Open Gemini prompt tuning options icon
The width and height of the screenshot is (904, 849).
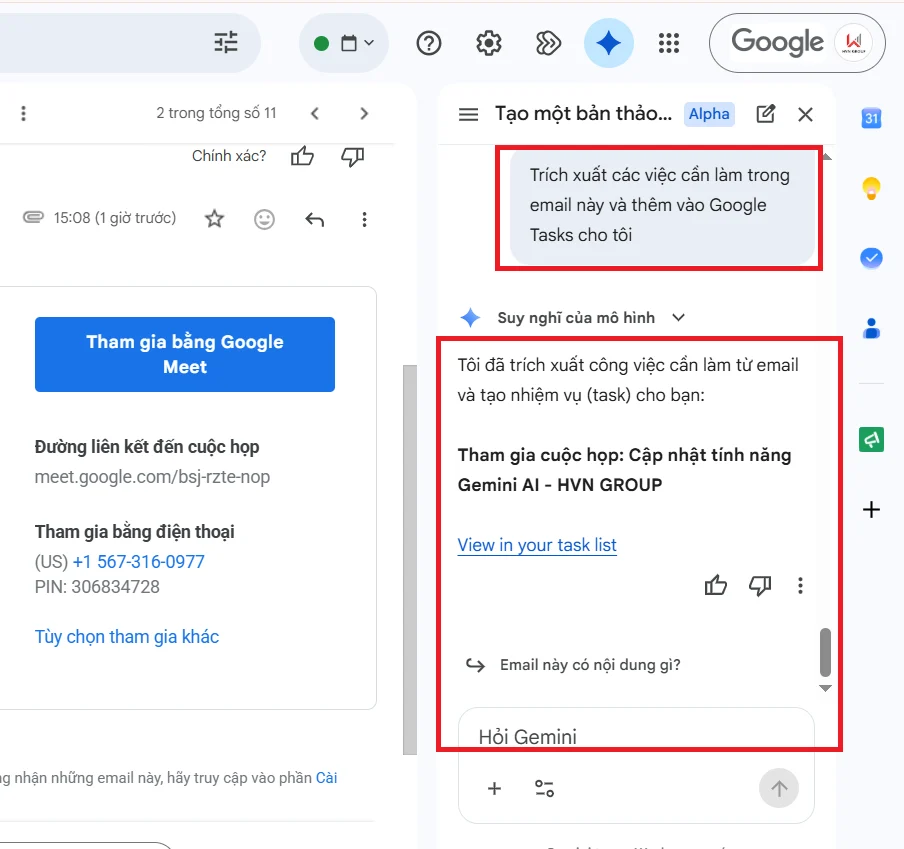tap(544, 788)
